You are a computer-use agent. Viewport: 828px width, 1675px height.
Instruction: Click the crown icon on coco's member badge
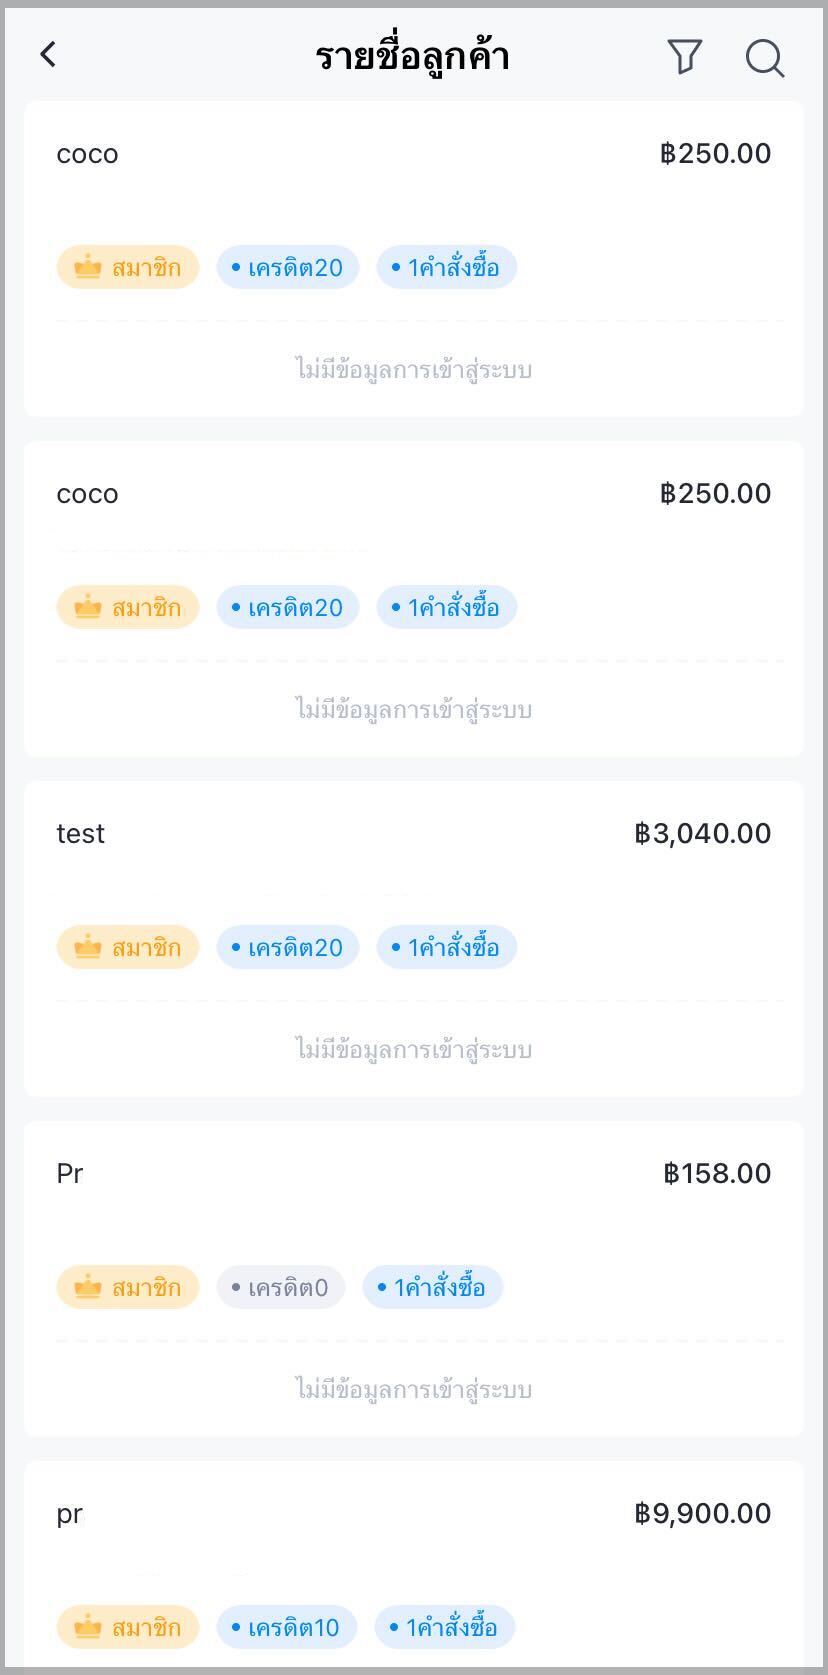tap(88, 267)
